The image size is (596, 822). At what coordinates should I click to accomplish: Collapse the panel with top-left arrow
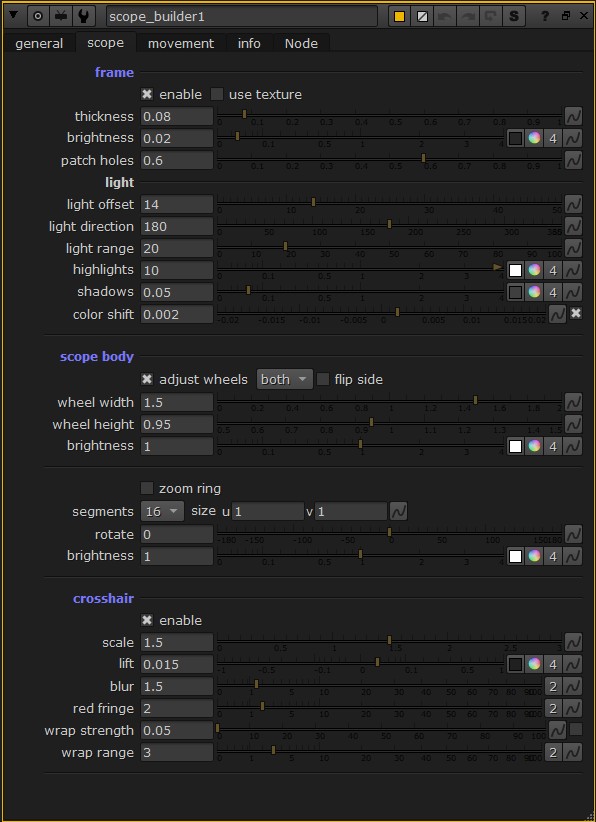(x=14, y=16)
